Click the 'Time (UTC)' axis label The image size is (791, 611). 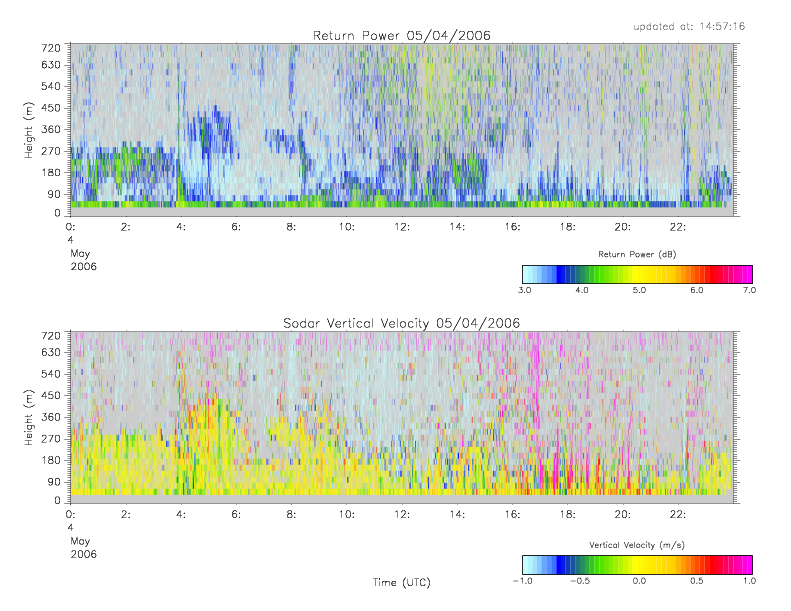pos(402,582)
